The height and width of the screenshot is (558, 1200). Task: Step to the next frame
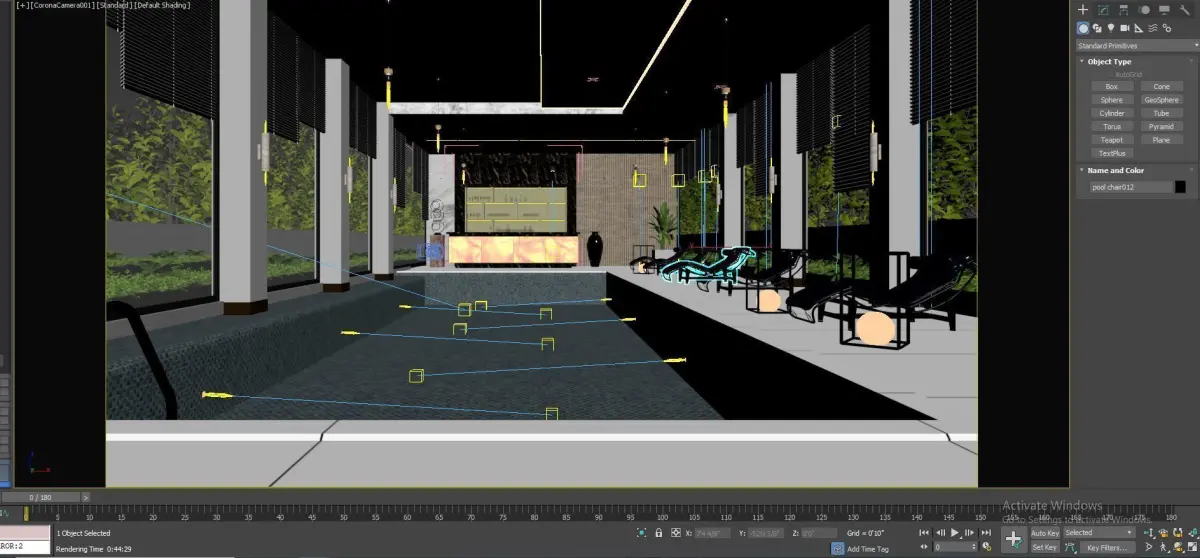[969, 532]
